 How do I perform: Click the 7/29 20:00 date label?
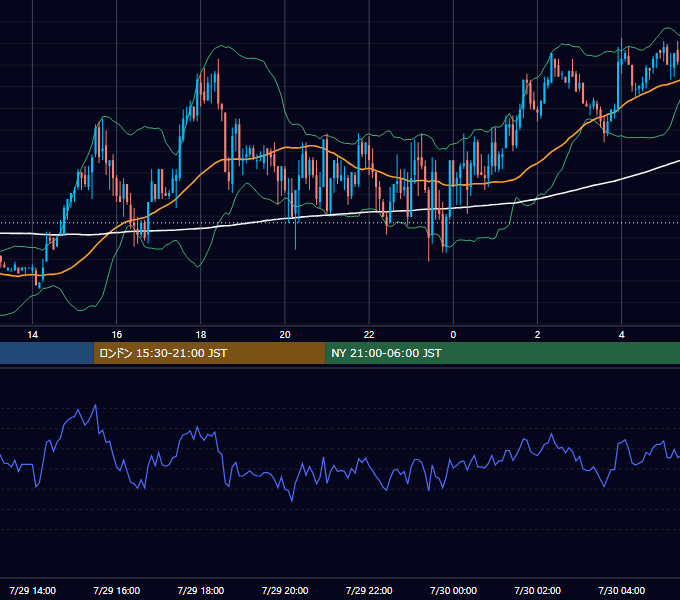[x=285, y=590]
